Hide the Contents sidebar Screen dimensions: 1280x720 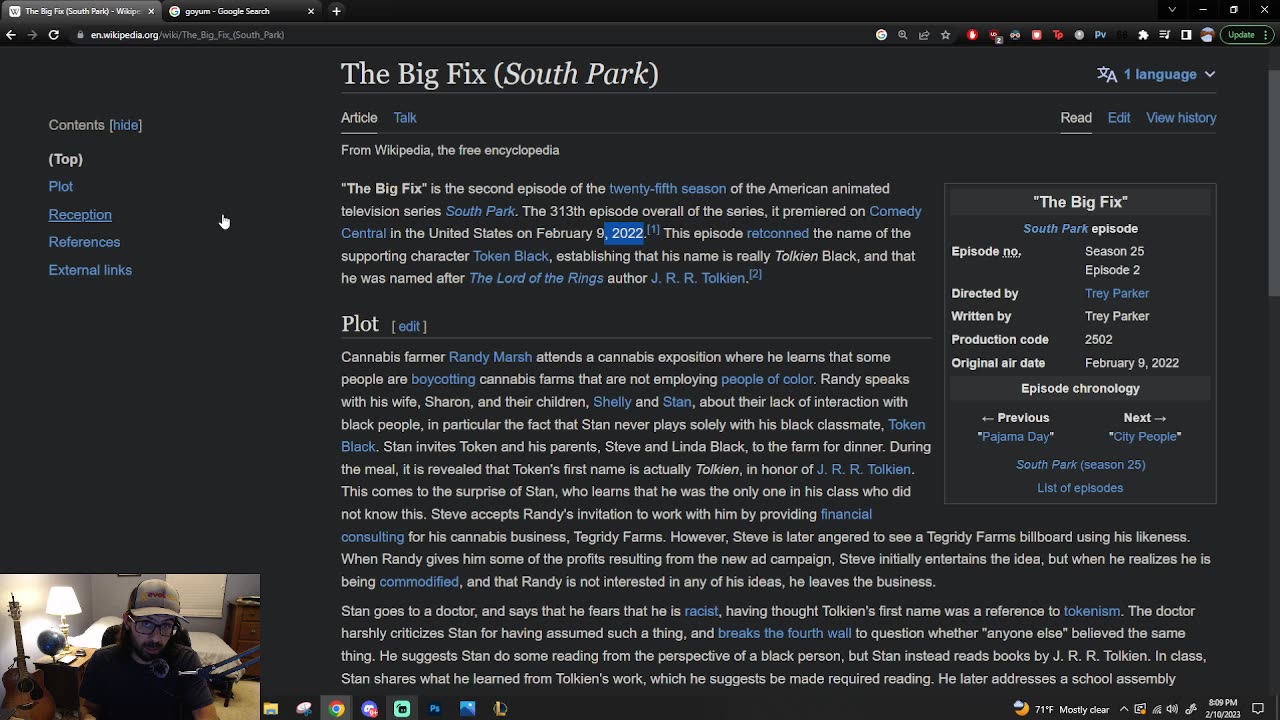[125, 125]
